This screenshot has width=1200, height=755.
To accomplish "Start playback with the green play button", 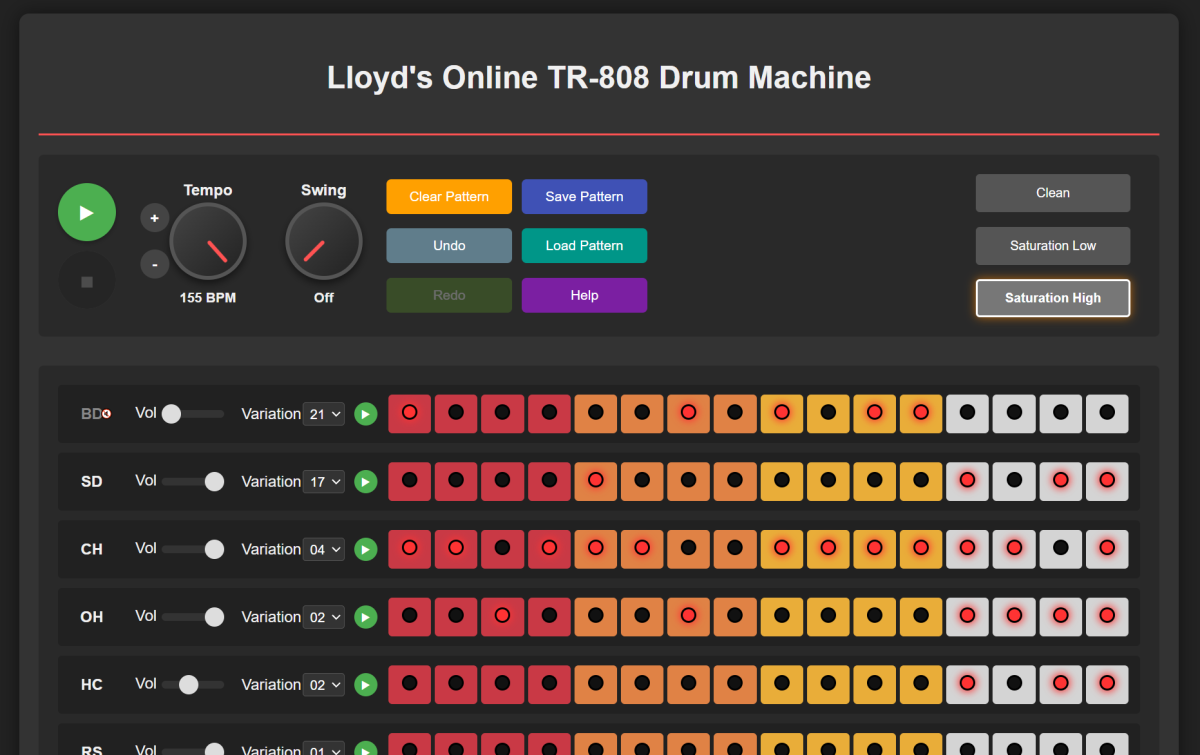I will coord(87,212).
